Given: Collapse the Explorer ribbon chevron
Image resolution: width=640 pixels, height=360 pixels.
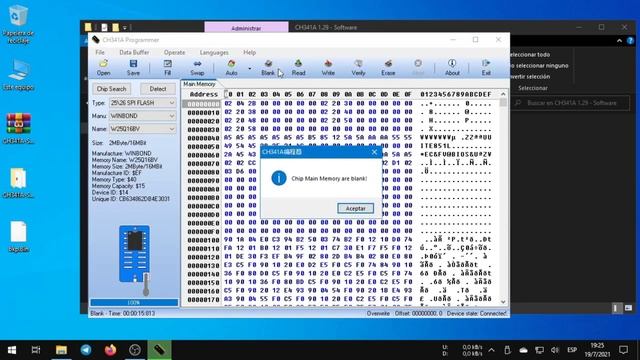Looking at the screenshot, I should [619, 40].
